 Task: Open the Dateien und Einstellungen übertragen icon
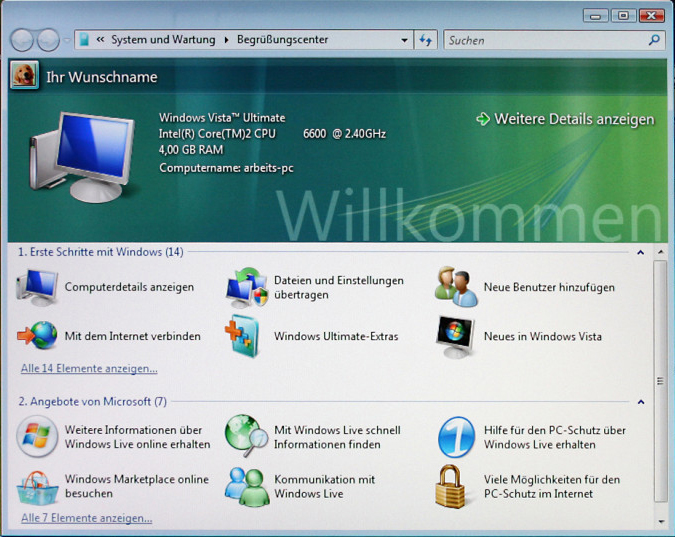pyautogui.click(x=246, y=287)
